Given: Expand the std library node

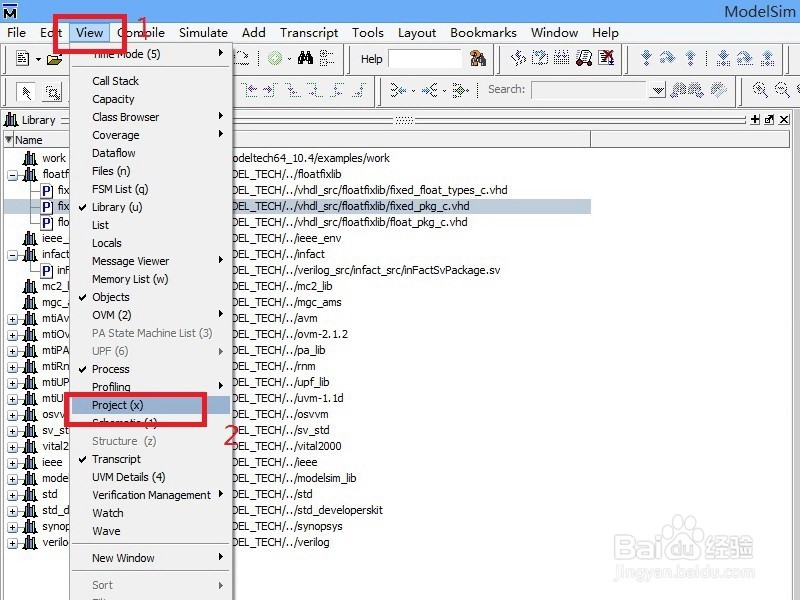Looking at the screenshot, I should point(12,495).
